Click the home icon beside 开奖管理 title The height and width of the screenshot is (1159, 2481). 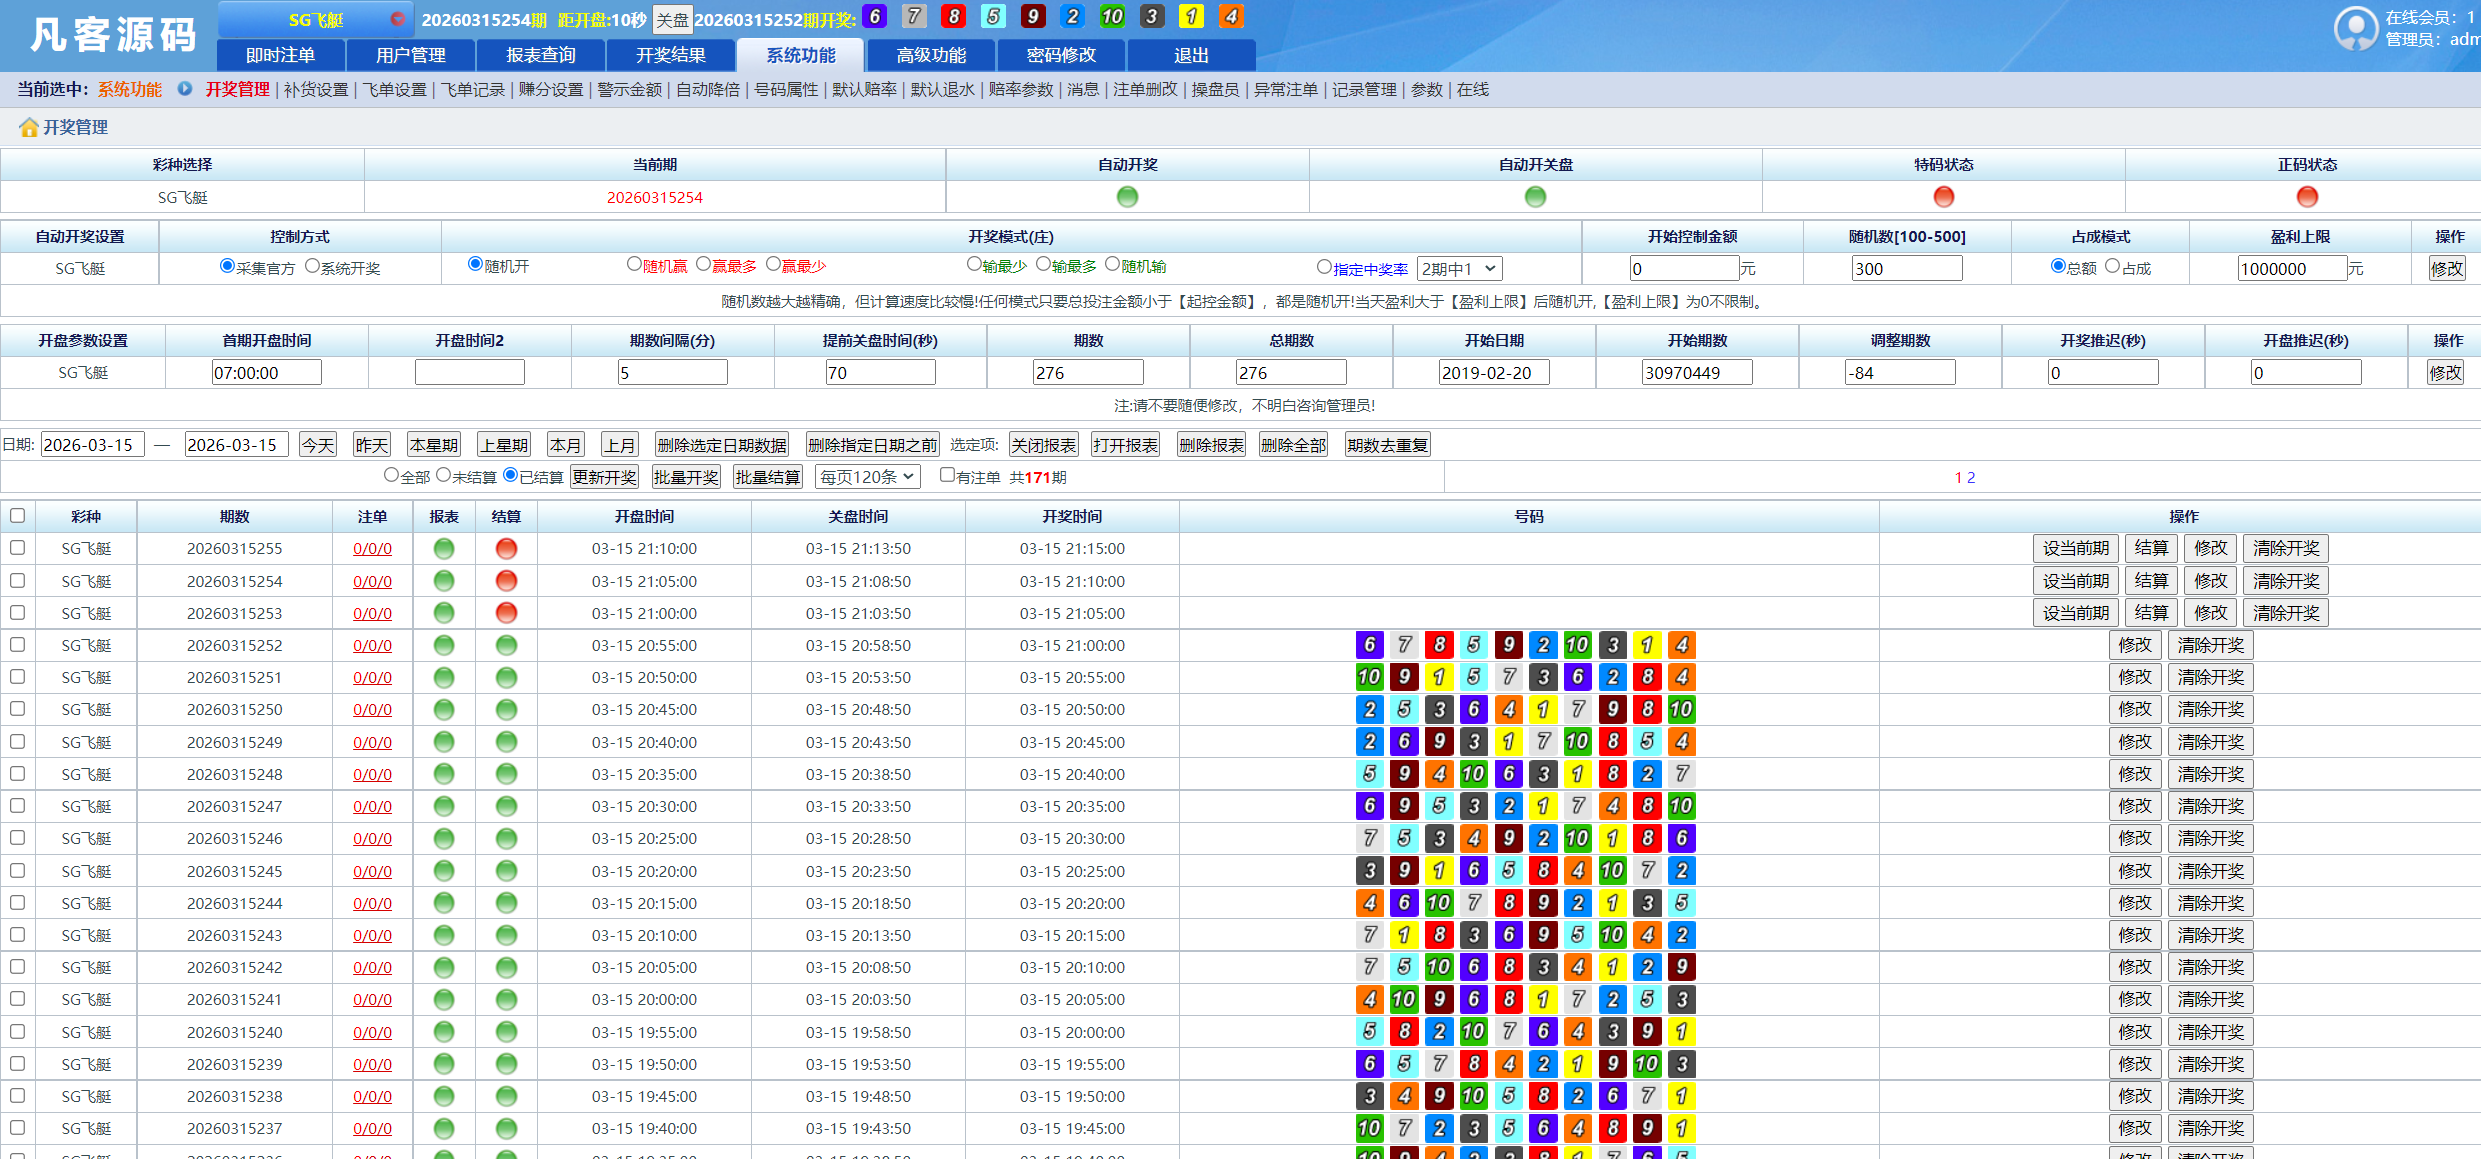tap(27, 127)
